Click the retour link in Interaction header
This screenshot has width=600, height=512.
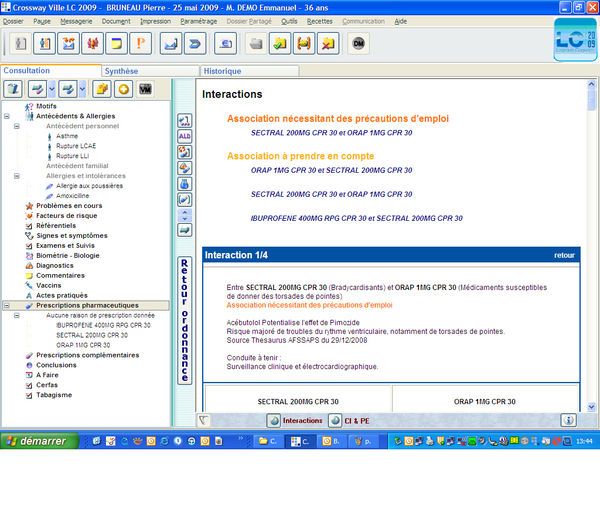pyautogui.click(x=564, y=256)
